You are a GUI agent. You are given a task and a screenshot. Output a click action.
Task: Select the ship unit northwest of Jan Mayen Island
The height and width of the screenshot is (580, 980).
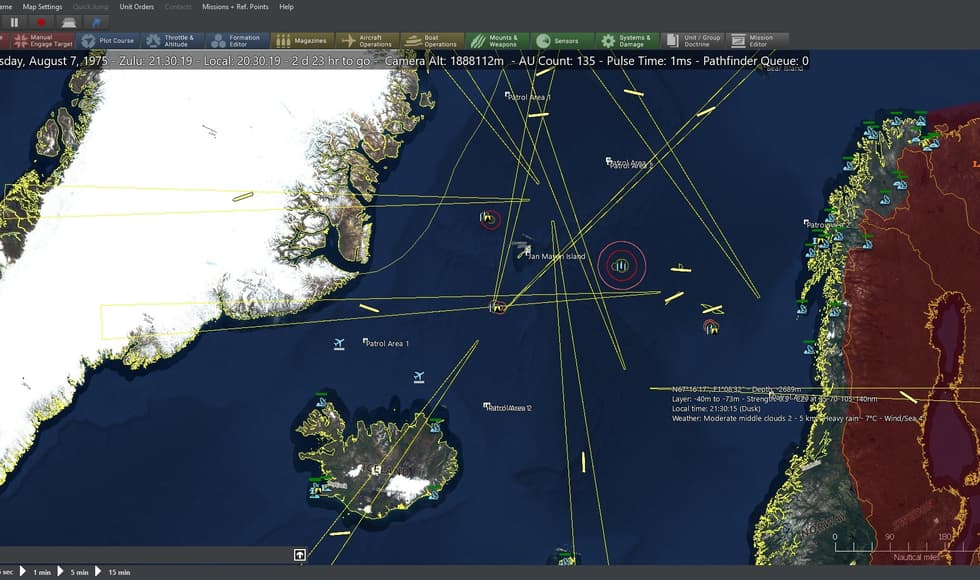point(489,218)
